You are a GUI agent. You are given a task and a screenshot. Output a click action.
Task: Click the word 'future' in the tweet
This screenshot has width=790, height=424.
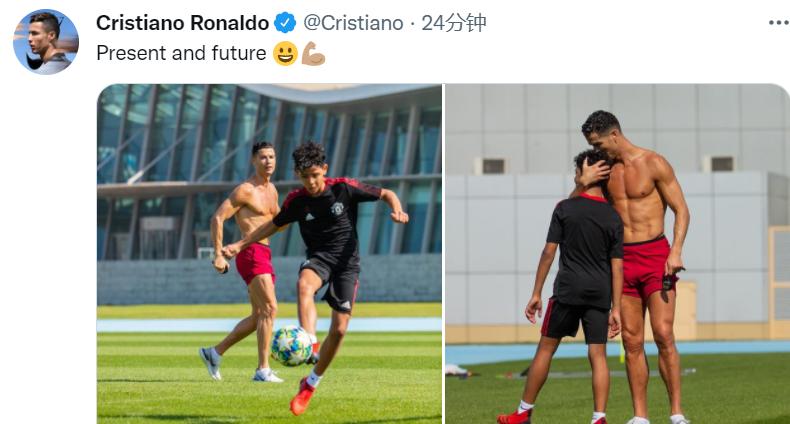click(x=239, y=53)
